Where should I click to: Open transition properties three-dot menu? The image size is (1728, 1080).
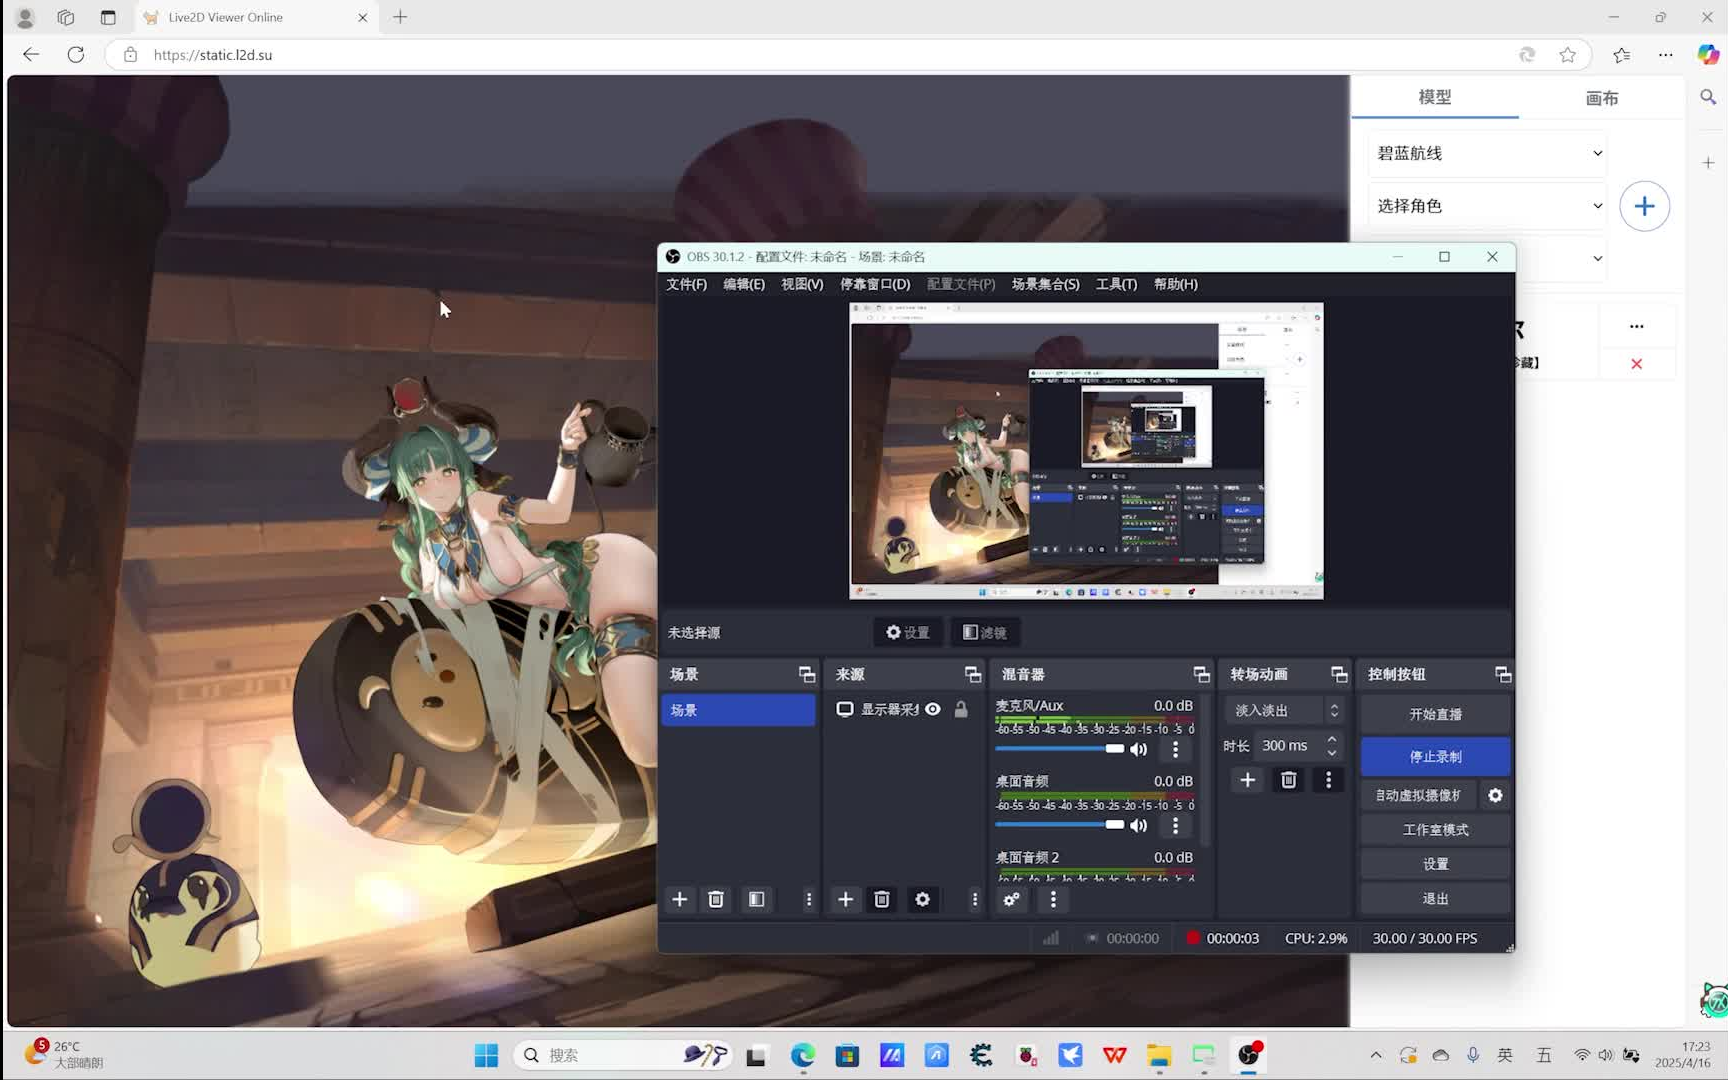(x=1329, y=780)
